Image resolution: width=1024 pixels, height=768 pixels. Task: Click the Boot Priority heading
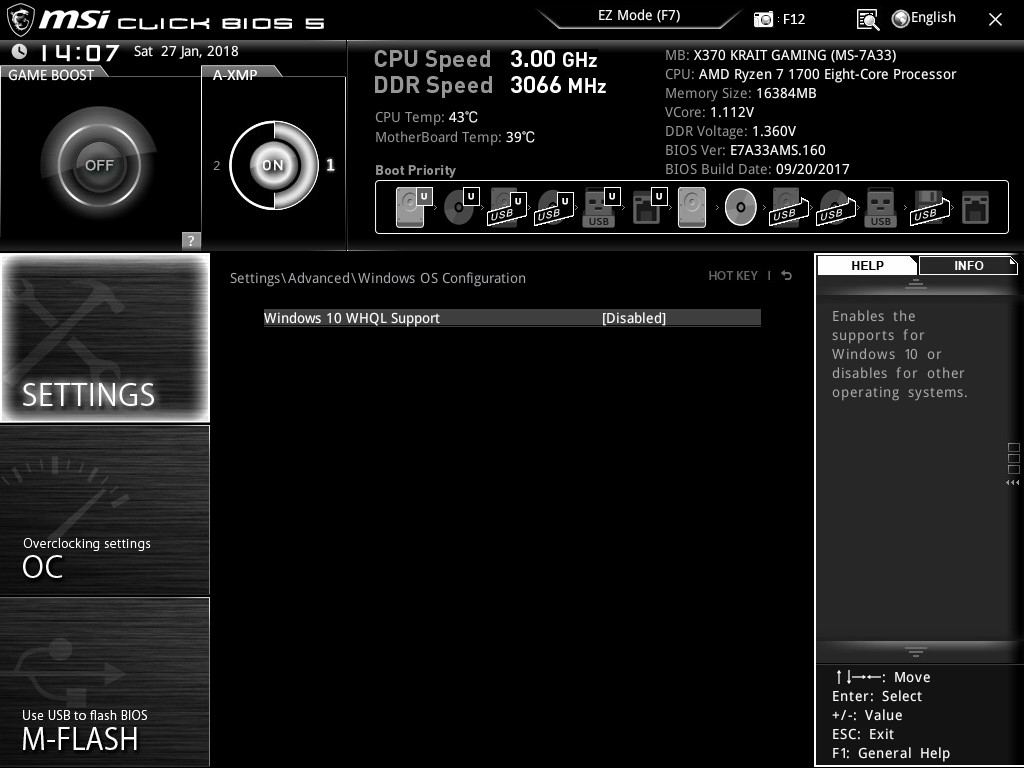(x=415, y=170)
